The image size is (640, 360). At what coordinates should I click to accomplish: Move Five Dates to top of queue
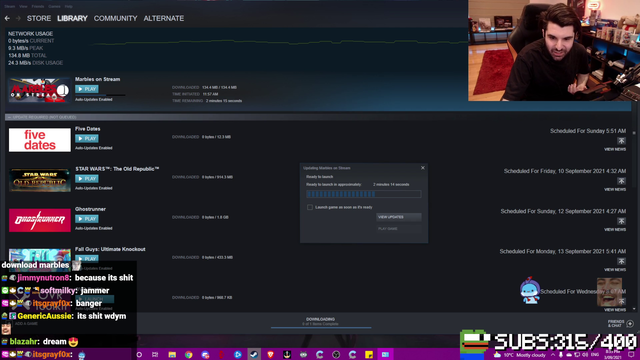point(621,141)
